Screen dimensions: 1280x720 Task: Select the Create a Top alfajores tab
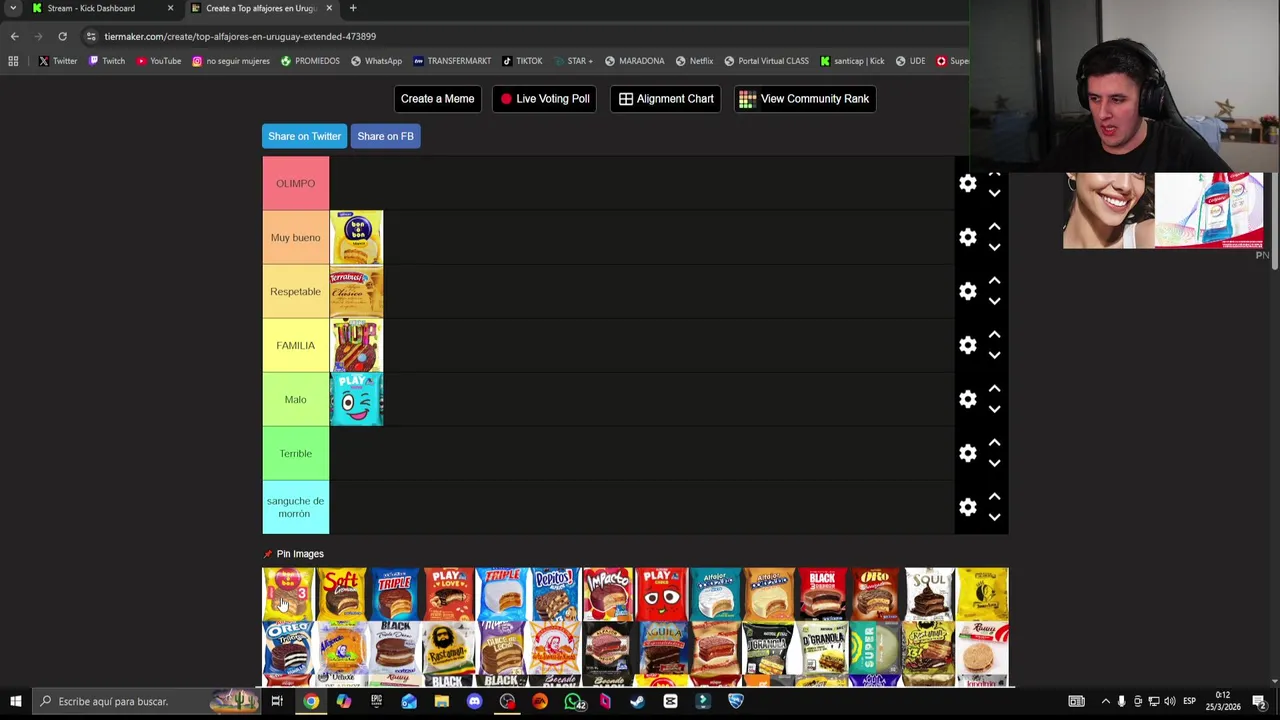262,8
